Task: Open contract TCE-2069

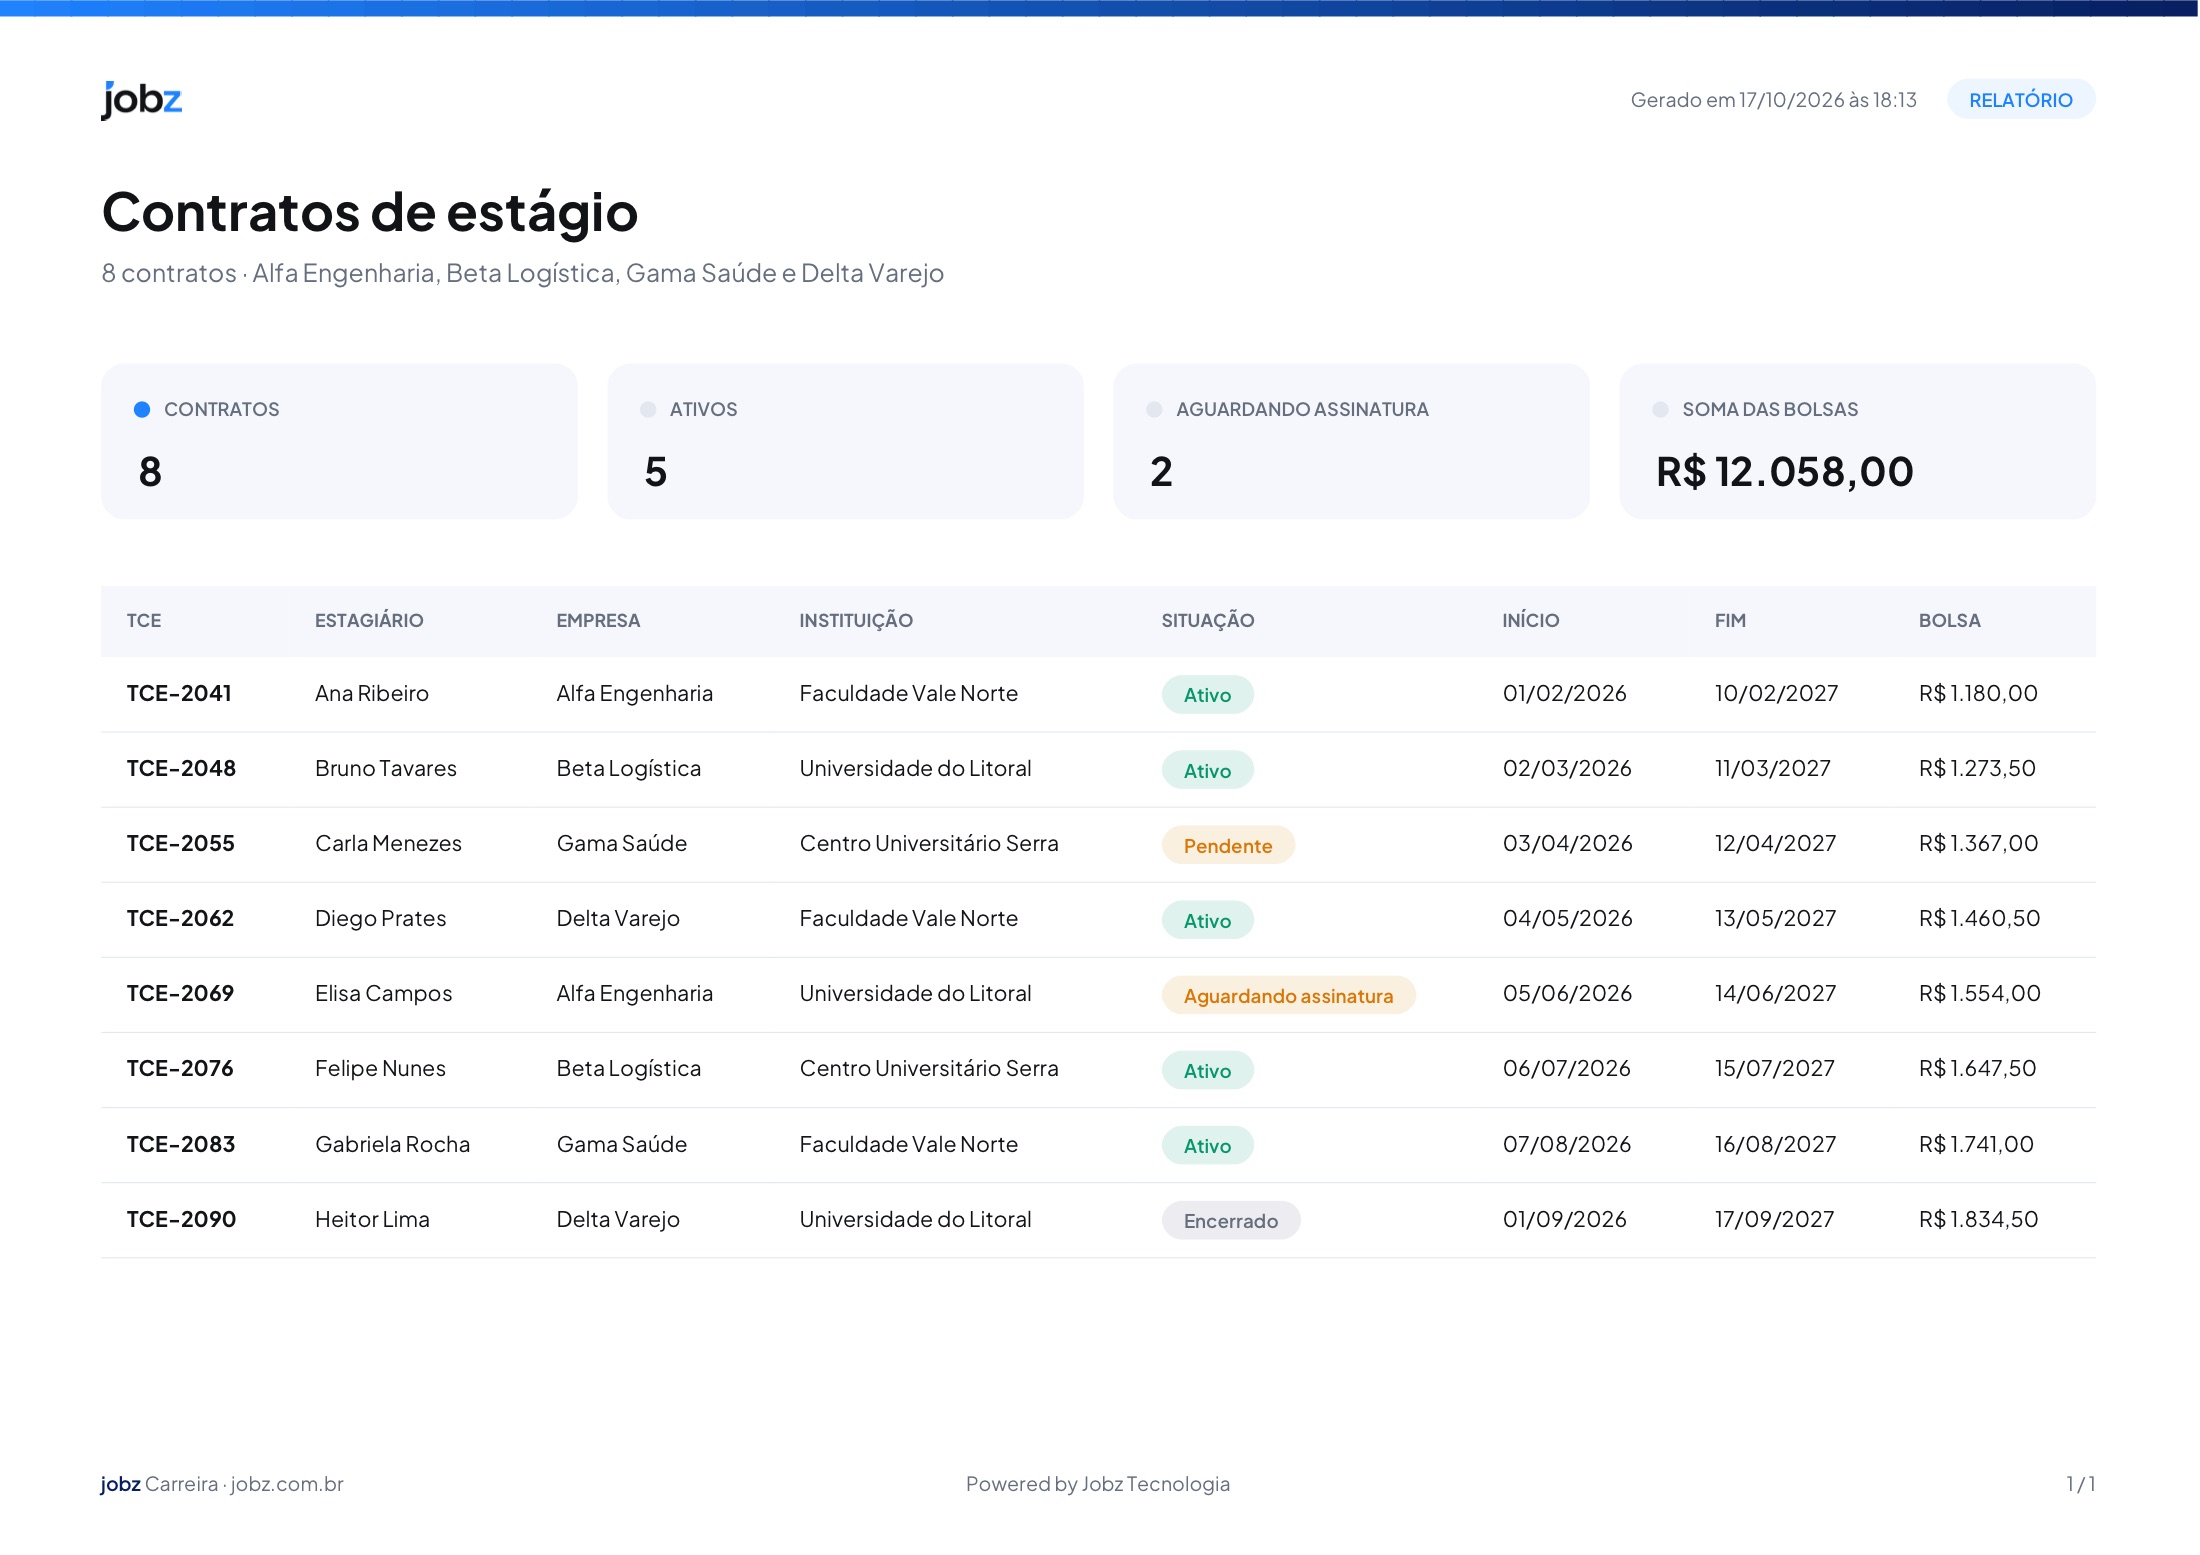Action: pos(180,993)
